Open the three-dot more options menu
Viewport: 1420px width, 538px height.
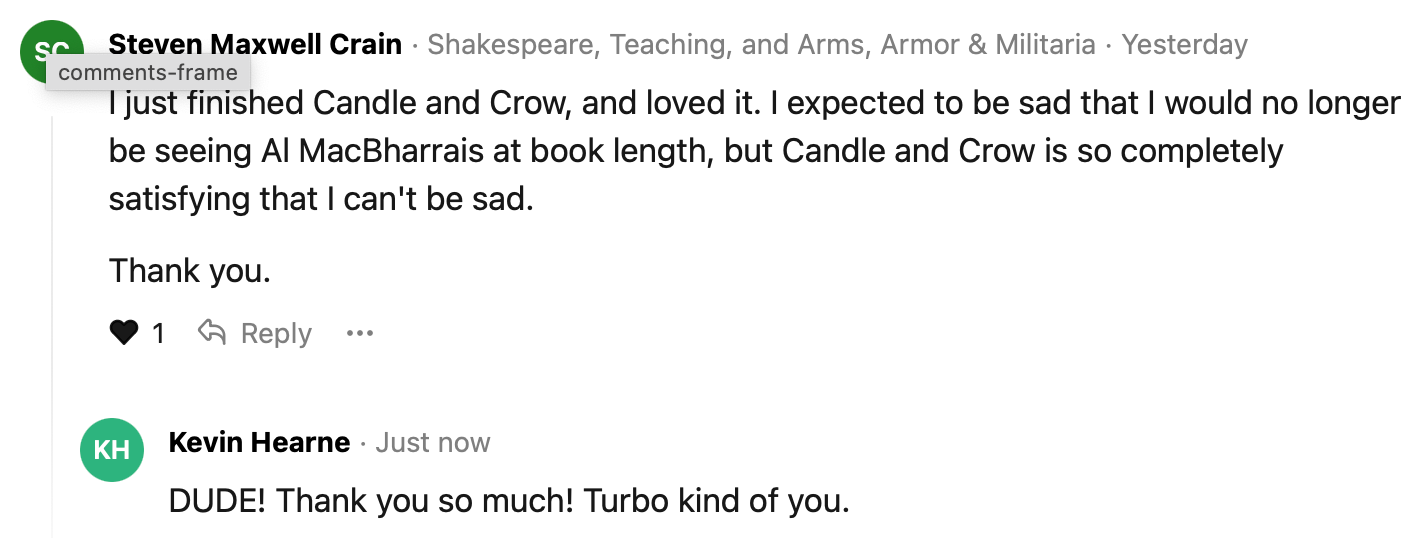[x=359, y=333]
